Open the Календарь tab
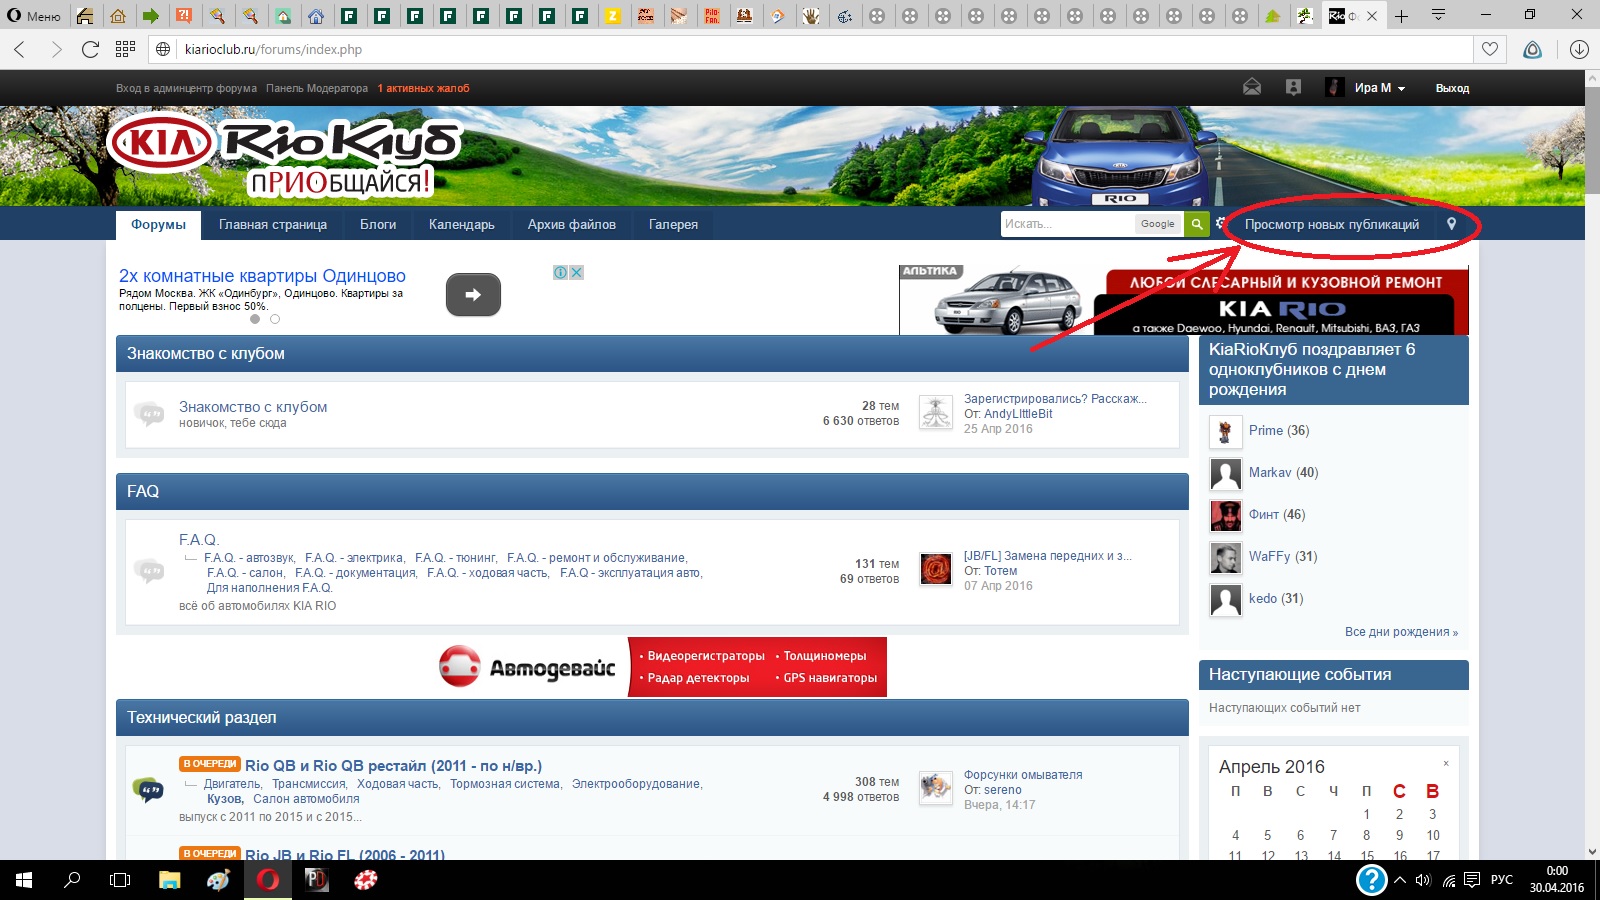1600x900 pixels. point(461,224)
